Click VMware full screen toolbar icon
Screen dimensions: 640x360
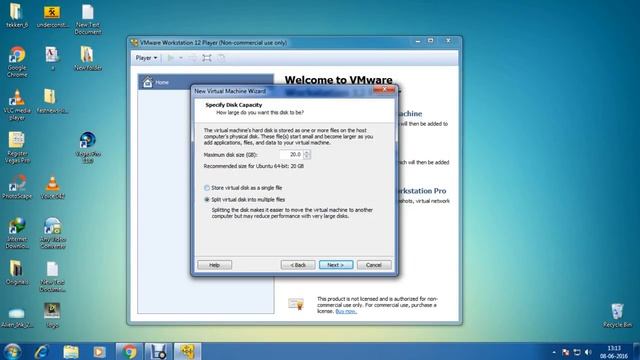(x=207, y=58)
